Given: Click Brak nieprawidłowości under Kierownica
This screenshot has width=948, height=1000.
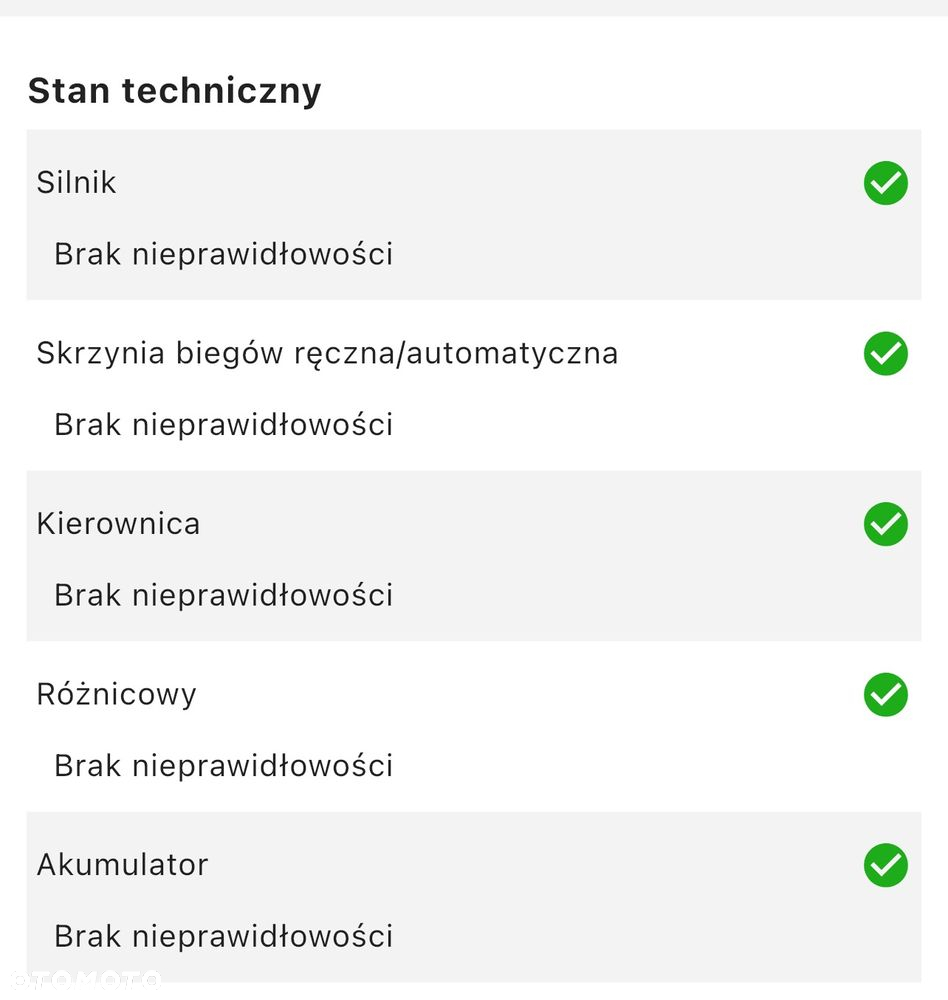Looking at the screenshot, I should [224, 595].
